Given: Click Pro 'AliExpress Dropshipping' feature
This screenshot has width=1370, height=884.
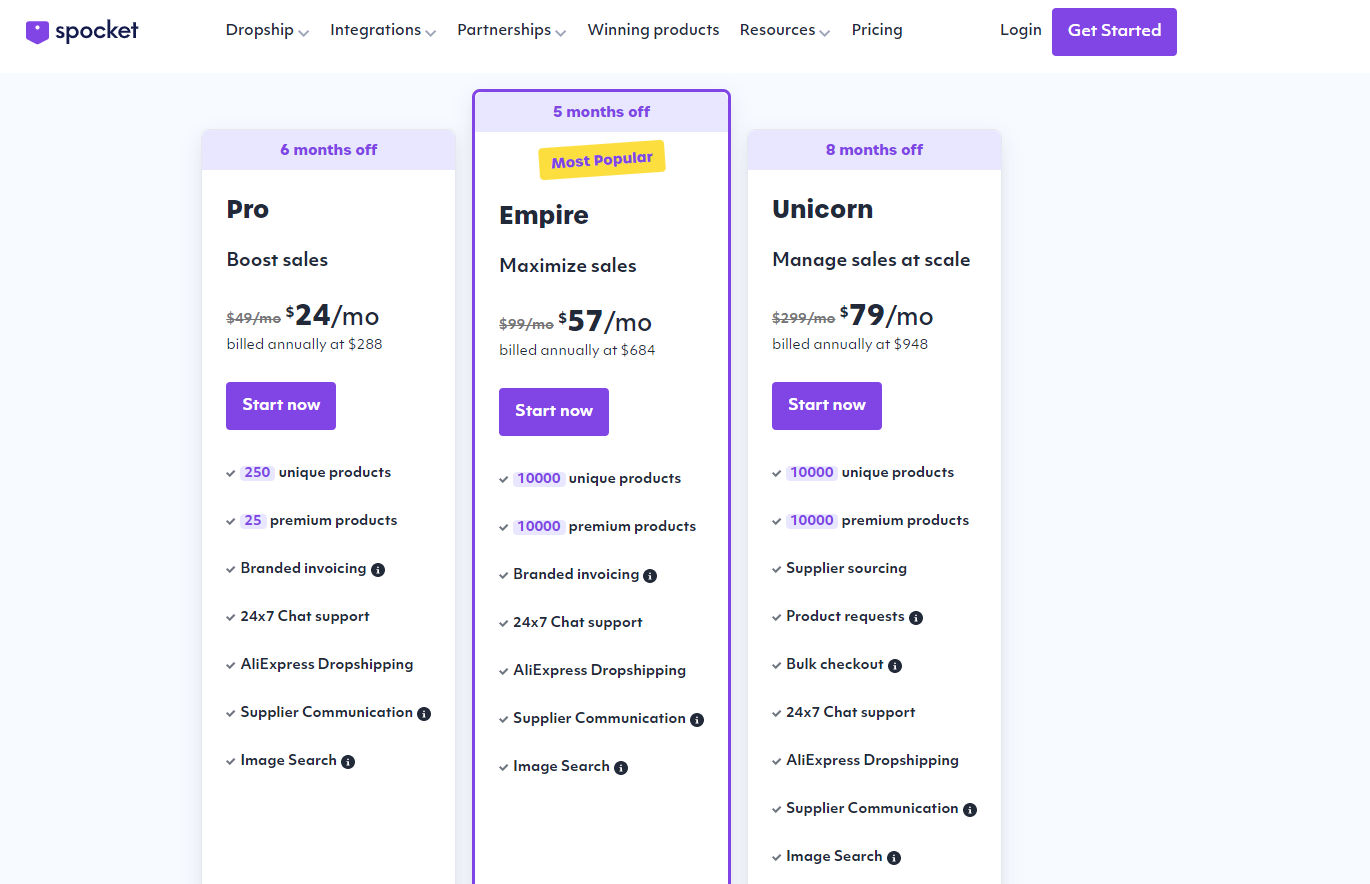Looking at the screenshot, I should coord(326,665).
